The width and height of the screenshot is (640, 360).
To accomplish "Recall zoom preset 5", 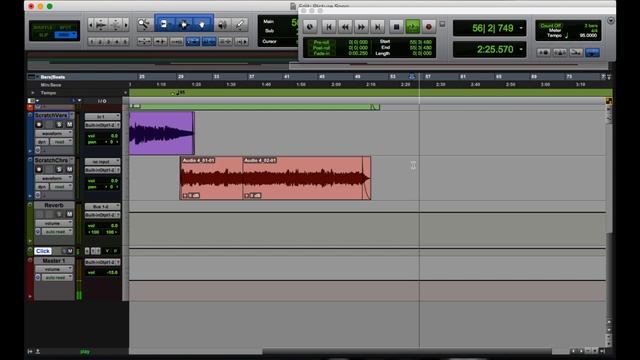I will click(x=125, y=42).
